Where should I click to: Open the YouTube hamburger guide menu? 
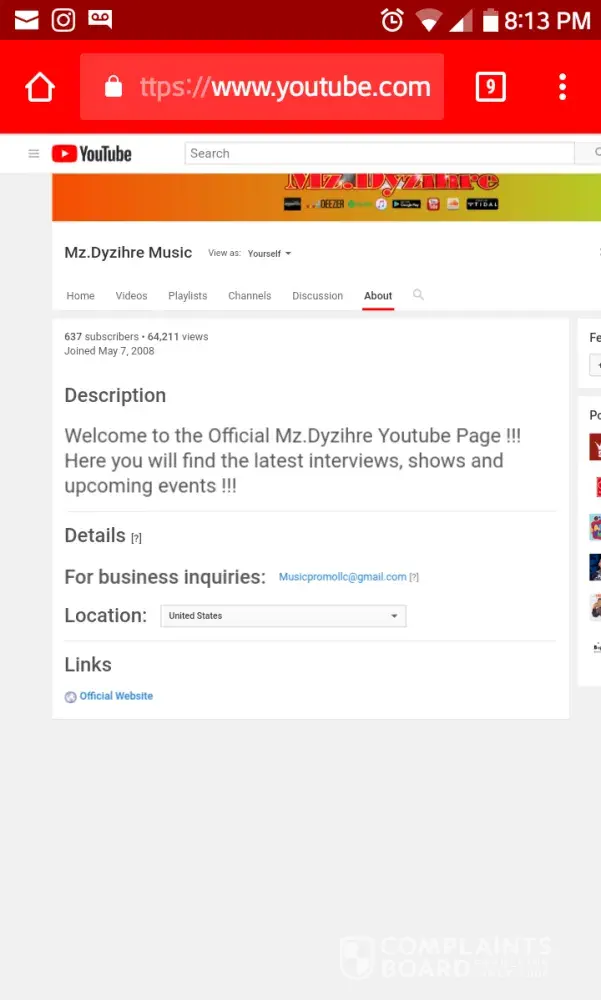click(x=34, y=154)
